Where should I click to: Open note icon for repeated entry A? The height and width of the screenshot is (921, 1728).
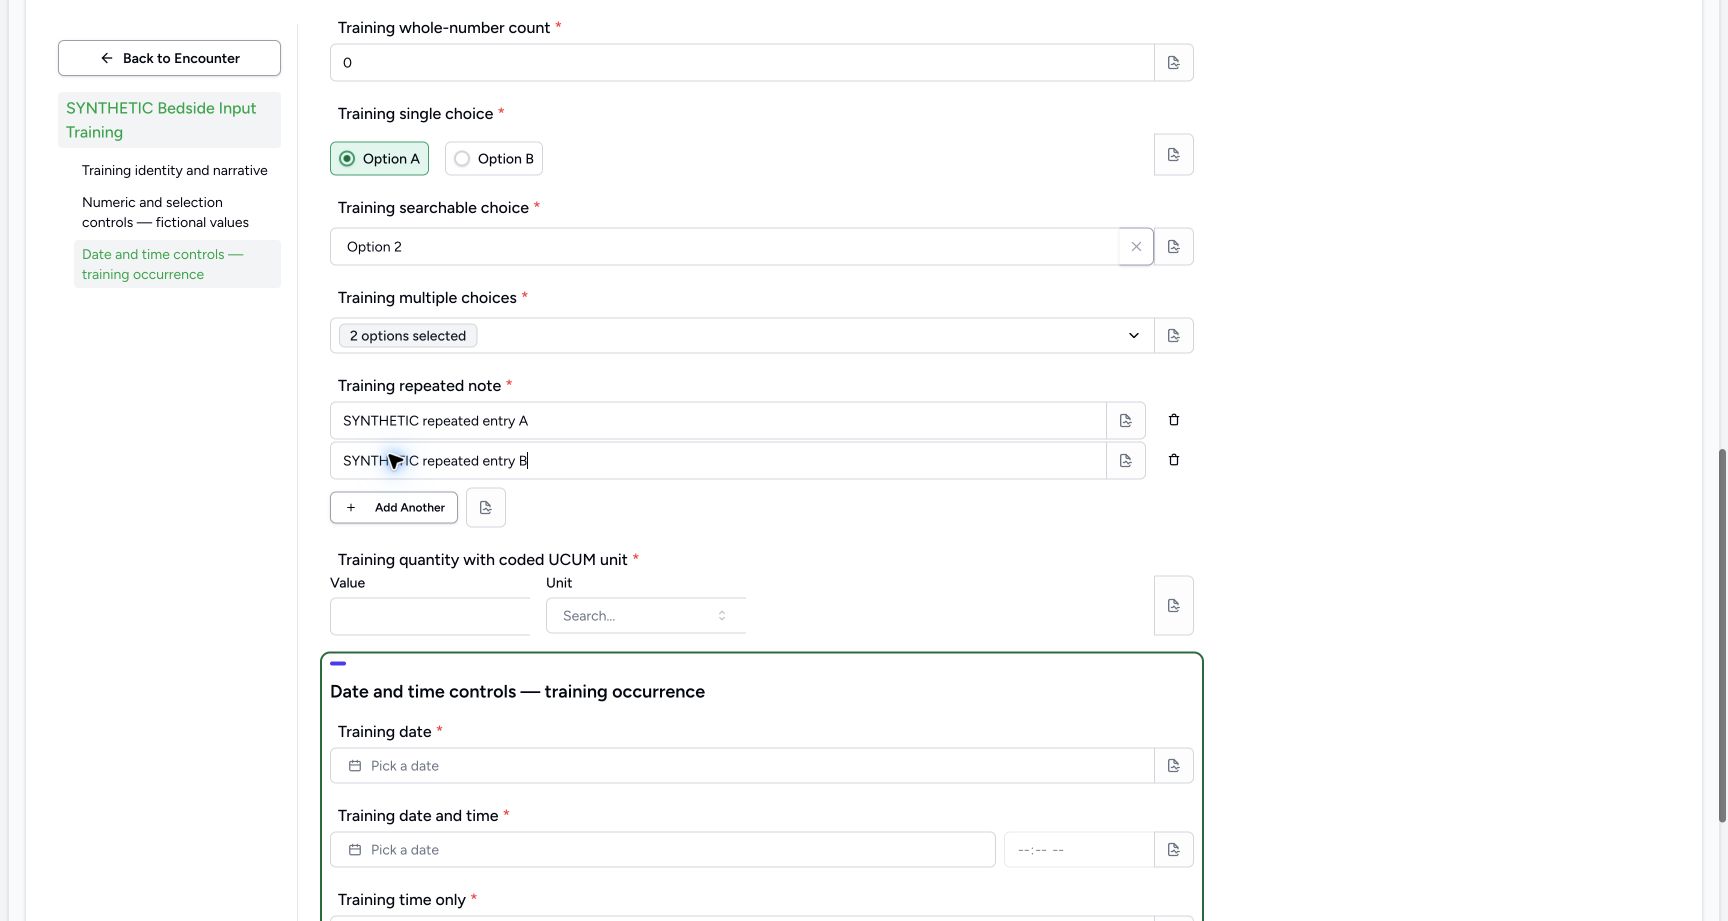tap(1126, 421)
